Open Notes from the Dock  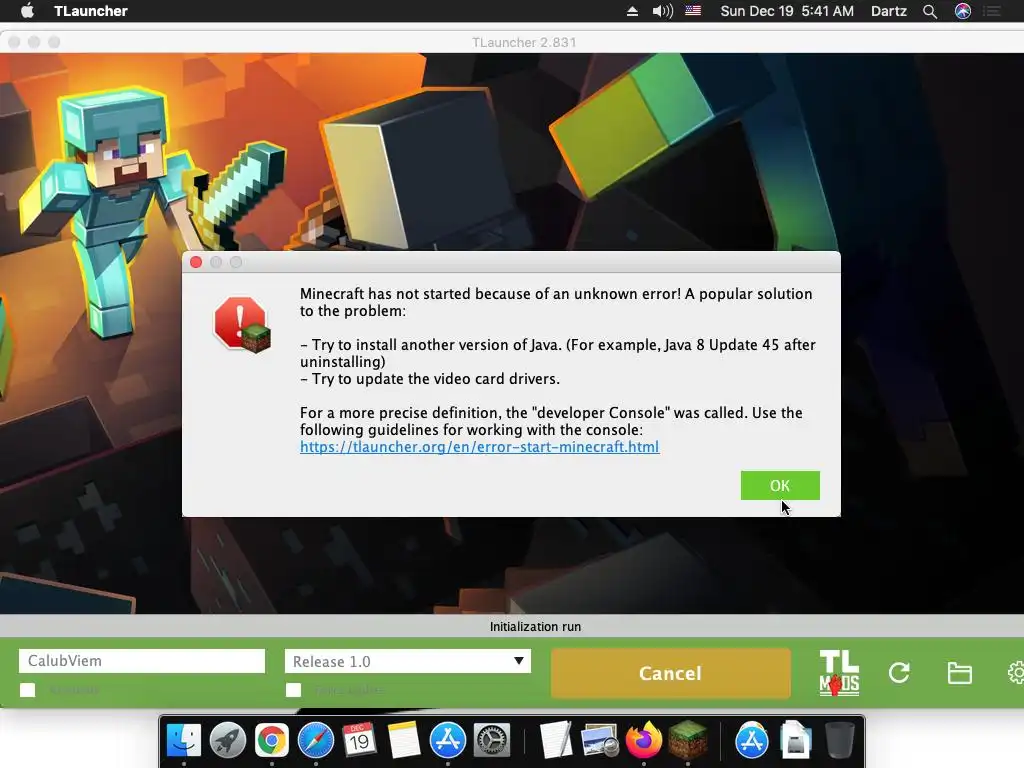(x=404, y=740)
